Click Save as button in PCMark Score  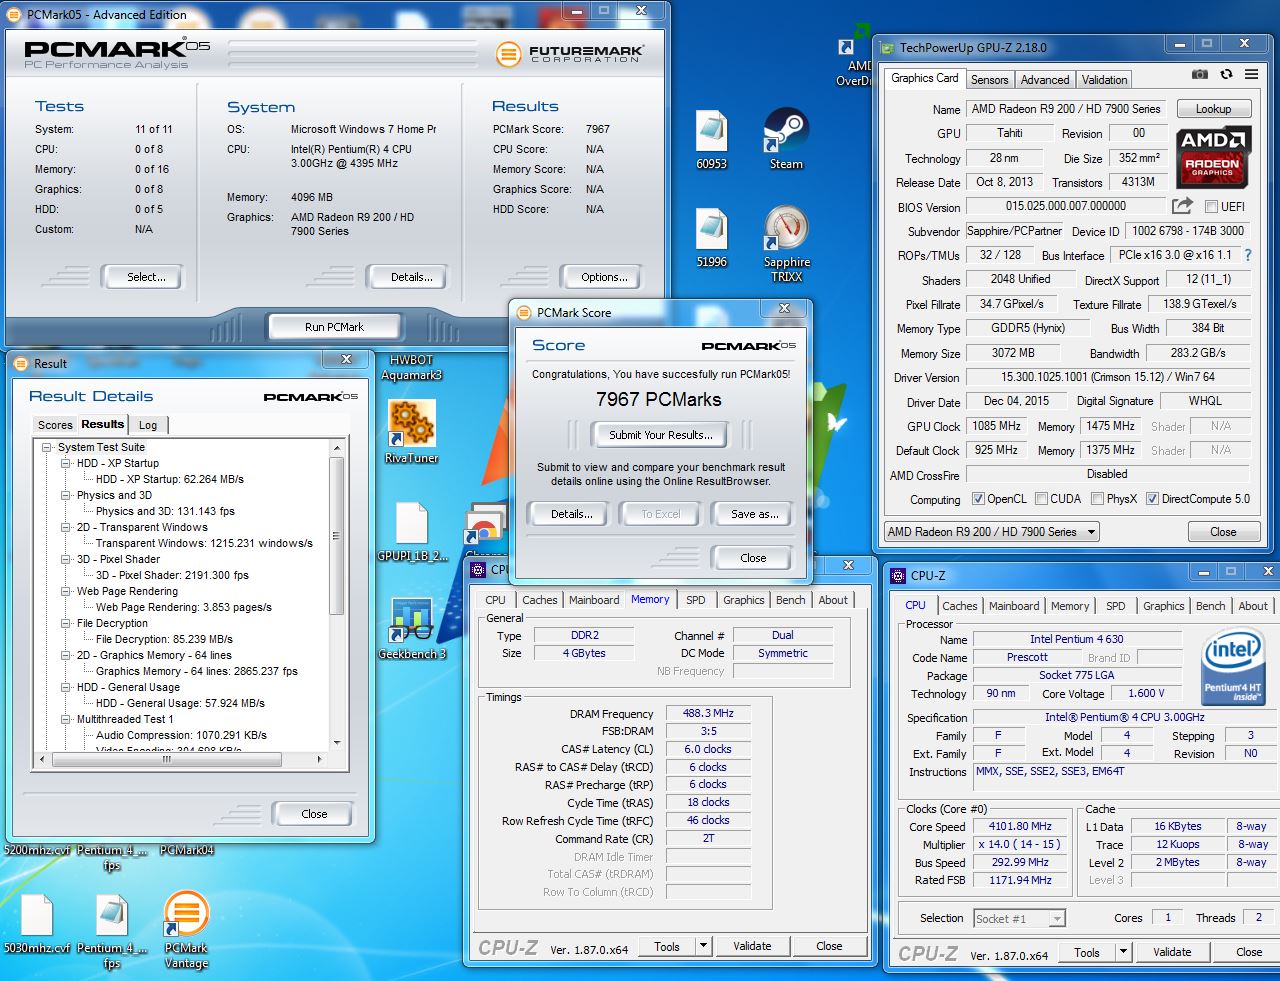tap(755, 514)
